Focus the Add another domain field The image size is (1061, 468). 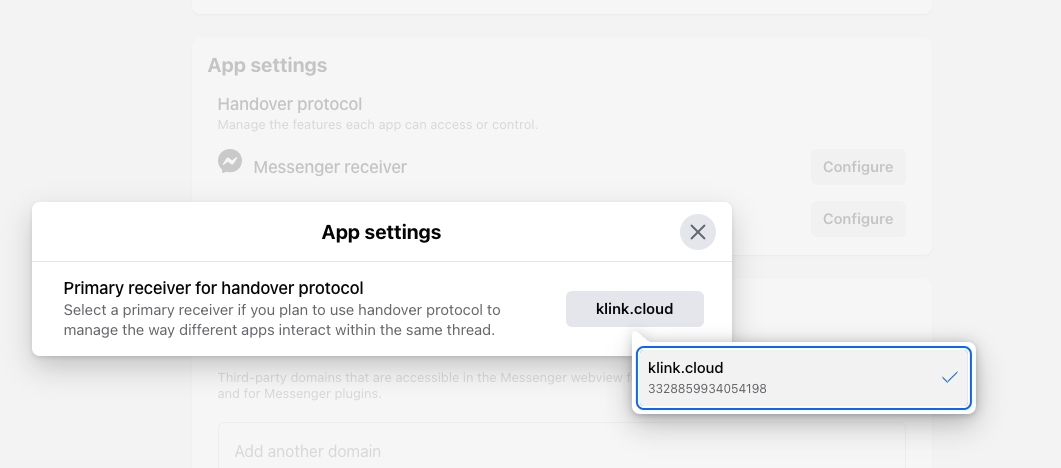tap(561, 451)
